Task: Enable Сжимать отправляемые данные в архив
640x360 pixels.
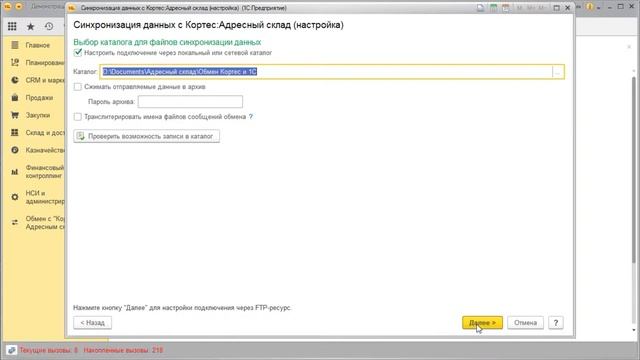Action: [x=78, y=87]
